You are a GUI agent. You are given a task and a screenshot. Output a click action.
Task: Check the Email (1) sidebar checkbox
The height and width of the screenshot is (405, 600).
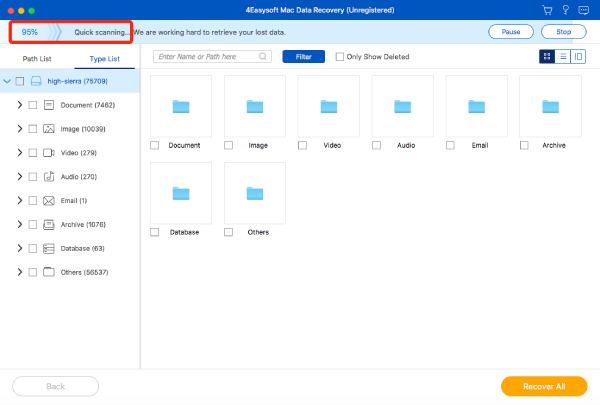pos(33,201)
